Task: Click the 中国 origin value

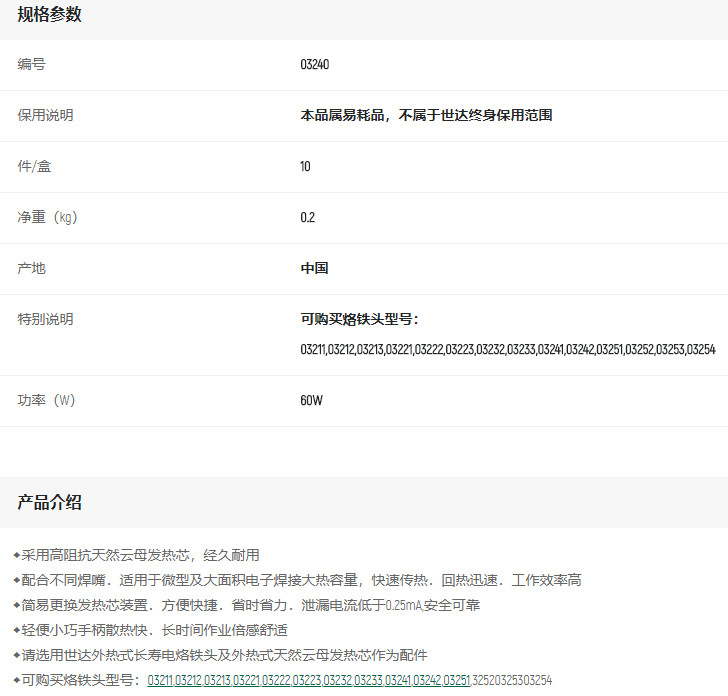Action: pyautogui.click(x=314, y=269)
